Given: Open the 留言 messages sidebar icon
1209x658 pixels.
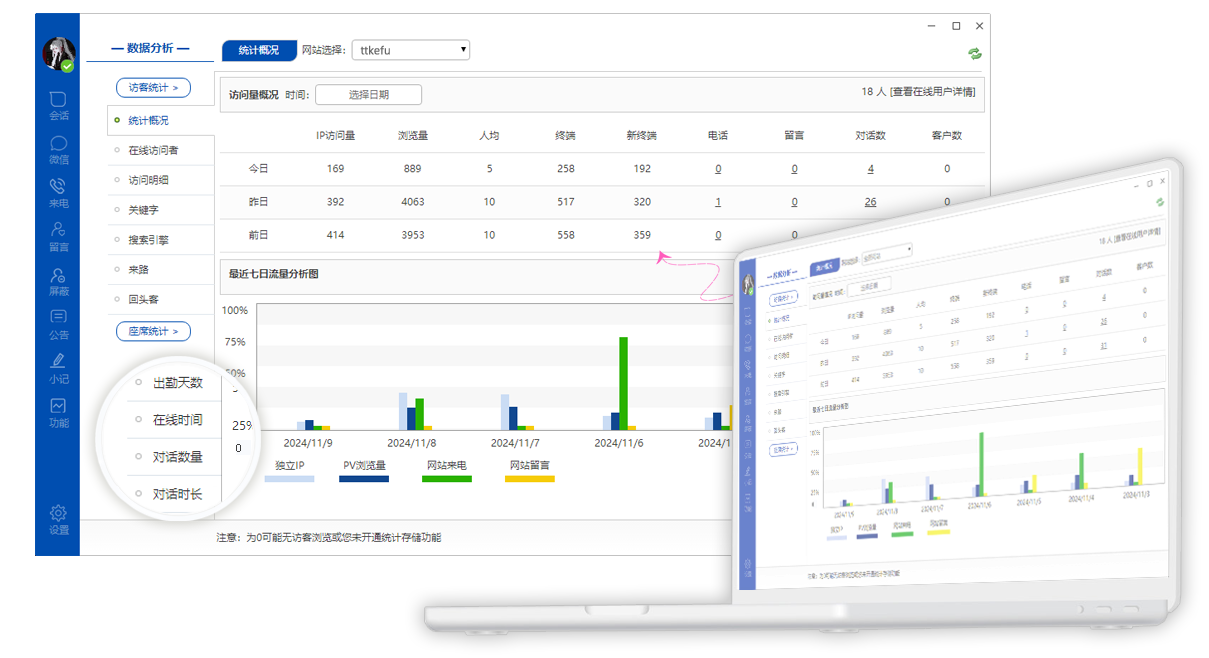Looking at the screenshot, I should 58,236.
